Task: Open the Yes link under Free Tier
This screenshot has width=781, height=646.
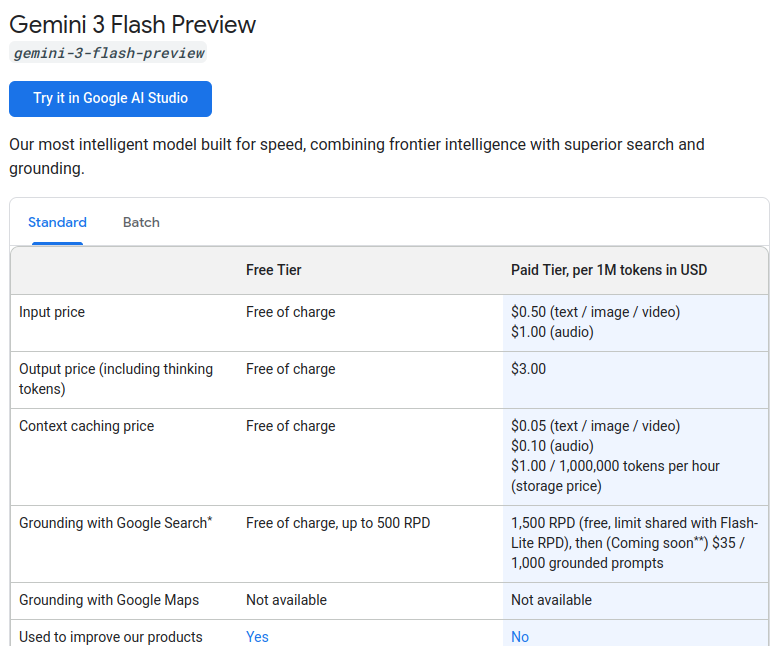Action: point(257,637)
